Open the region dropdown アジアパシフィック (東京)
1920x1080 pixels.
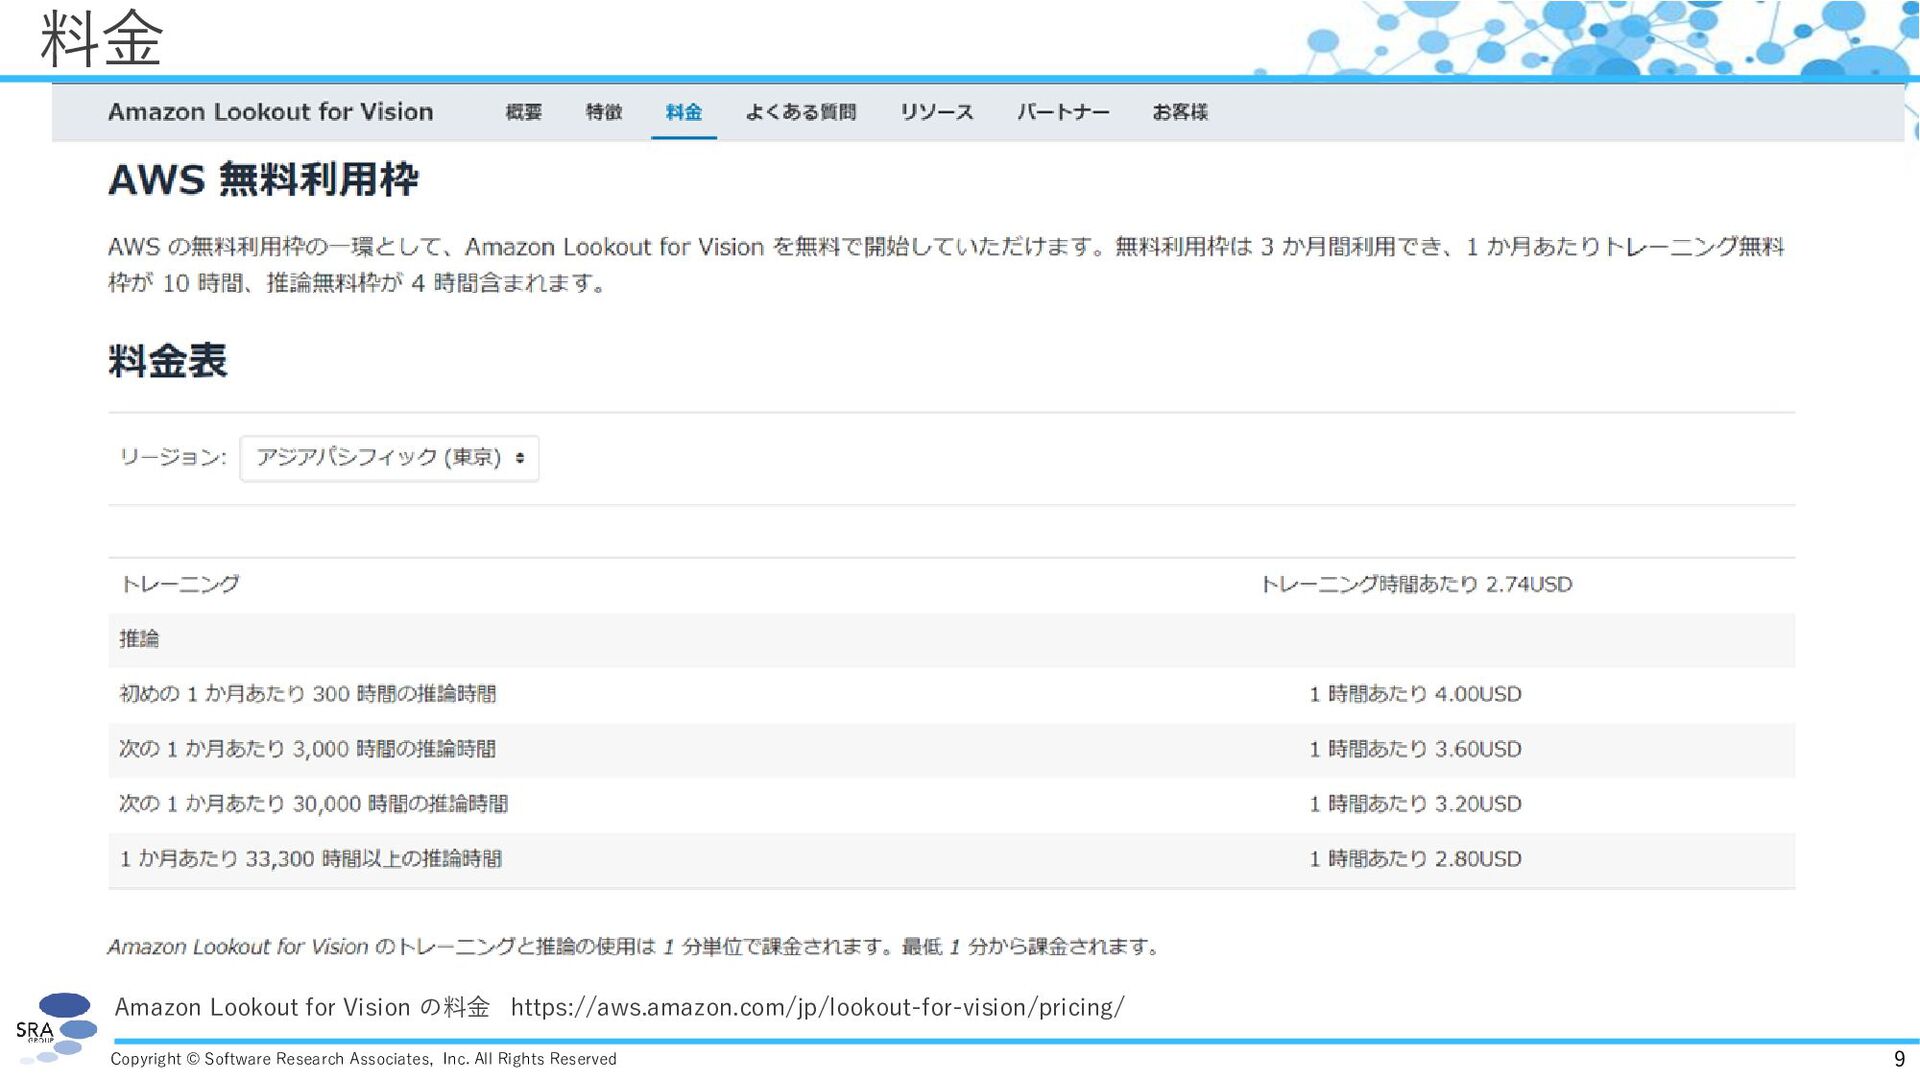(x=389, y=458)
